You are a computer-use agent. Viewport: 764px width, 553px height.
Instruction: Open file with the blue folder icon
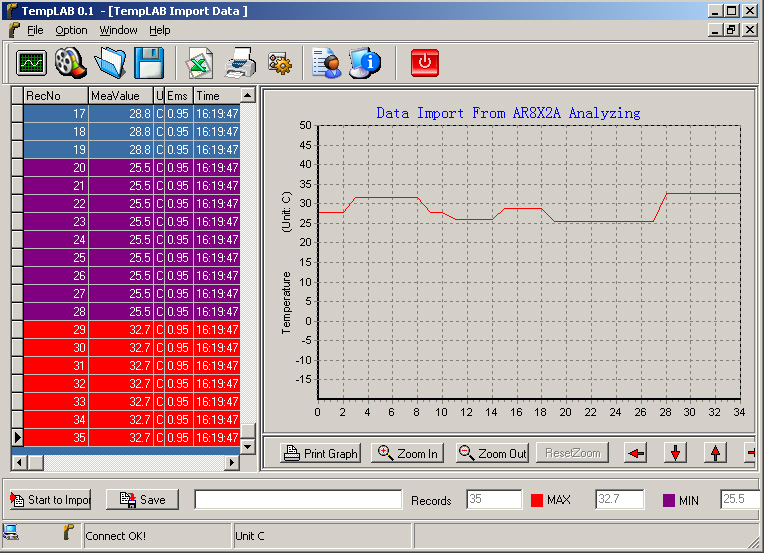[109, 63]
